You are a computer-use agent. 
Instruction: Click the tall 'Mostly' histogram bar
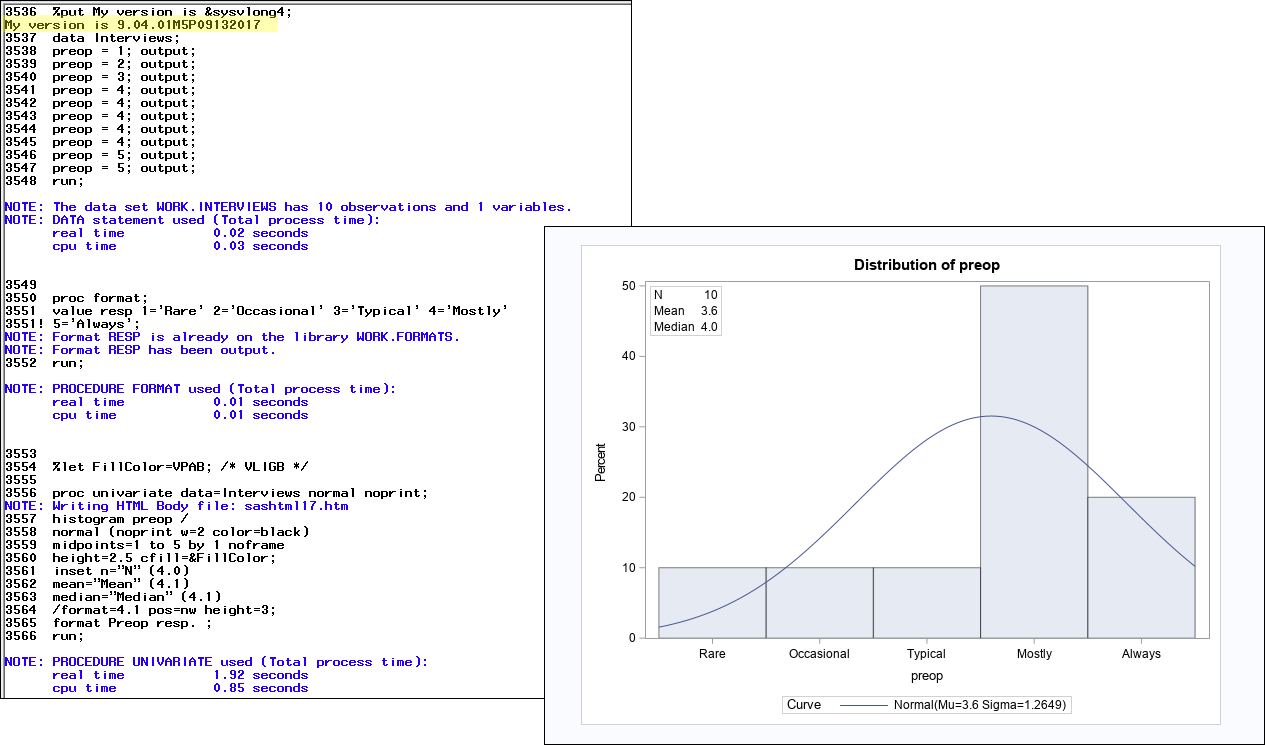1034,462
